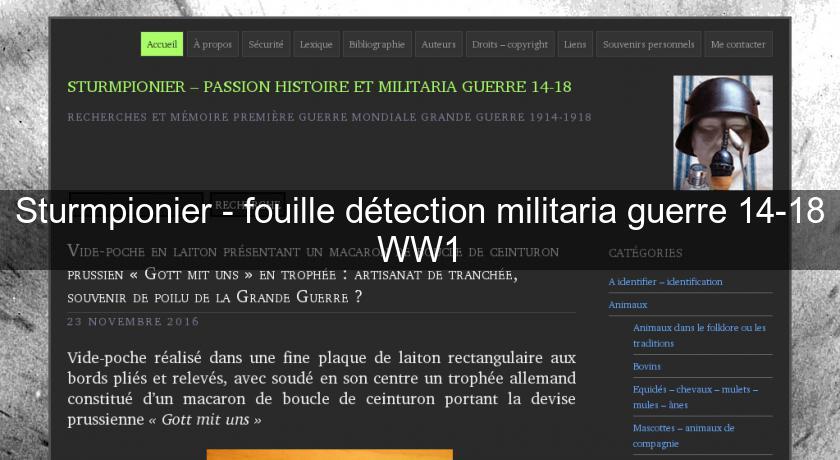The height and width of the screenshot is (460, 840).
Task: Open the Auteurs page
Action: (438, 44)
